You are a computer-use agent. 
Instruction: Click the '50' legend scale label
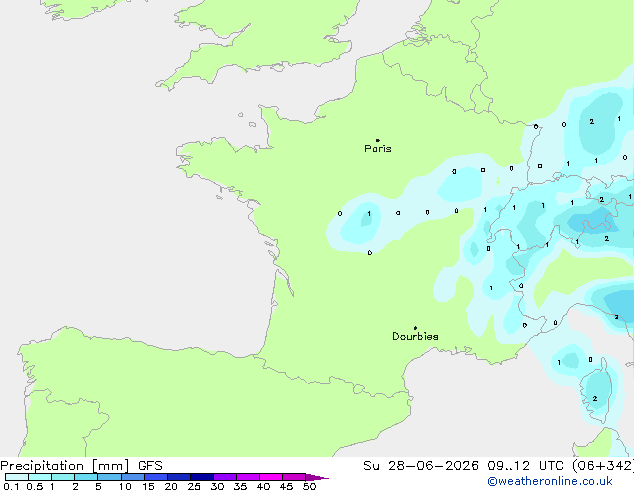pyautogui.click(x=309, y=486)
